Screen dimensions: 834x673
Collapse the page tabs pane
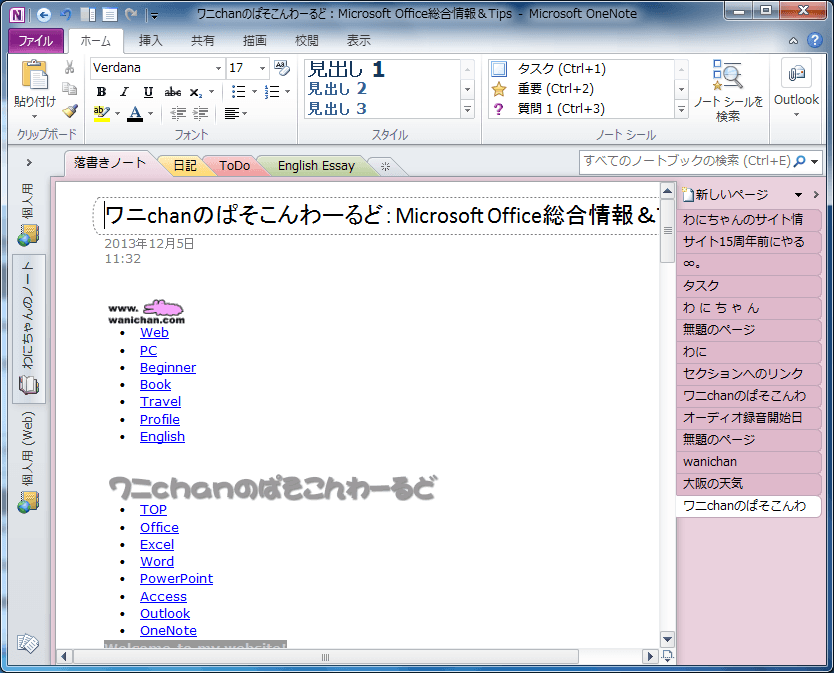[816, 195]
